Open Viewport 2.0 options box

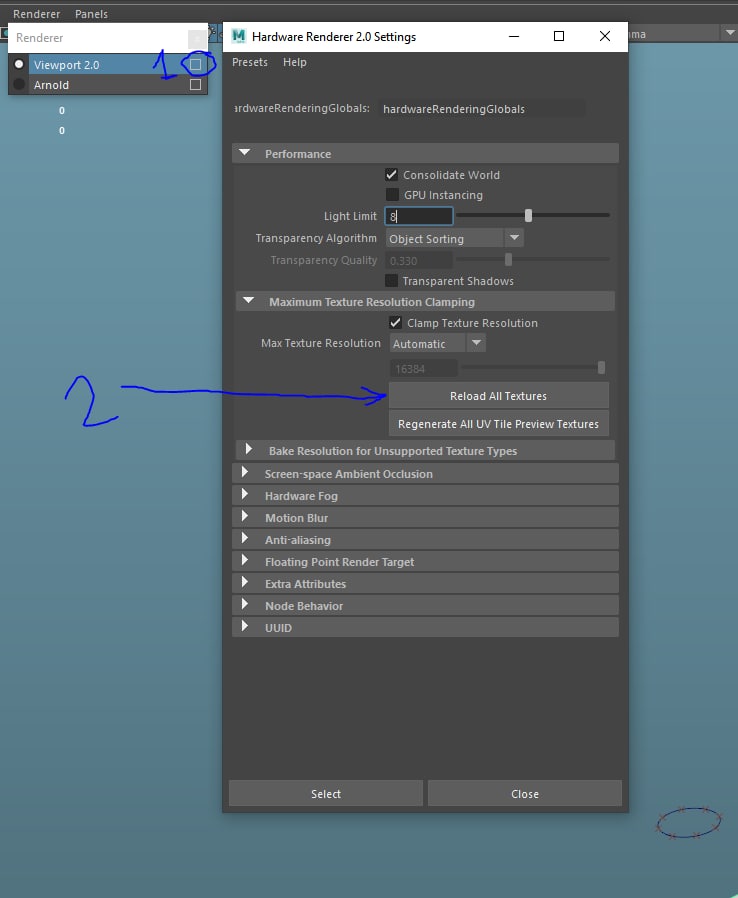point(195,64)
